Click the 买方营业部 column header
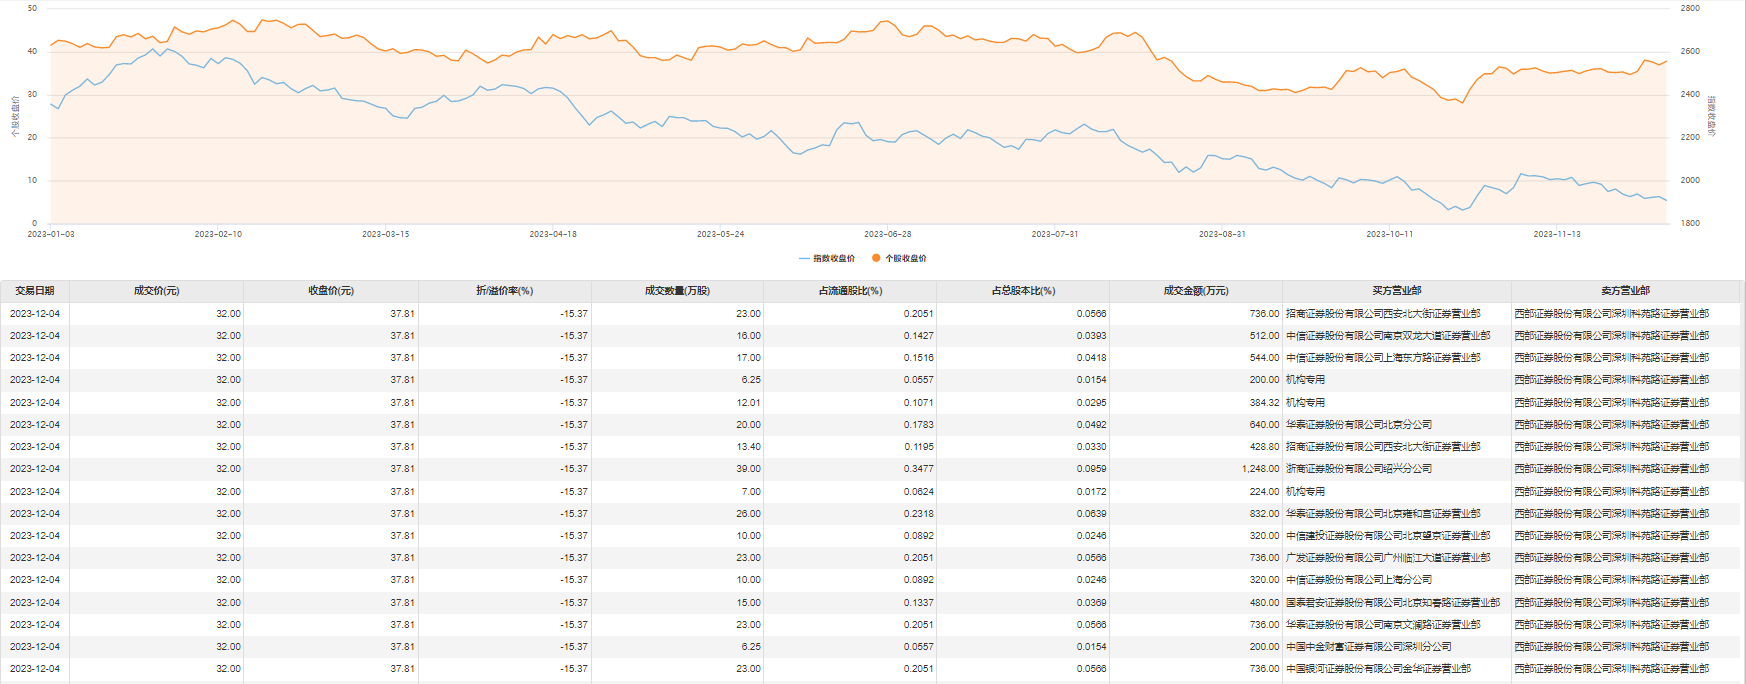The image size is (1746, 684). click(x=1396, y=291)
